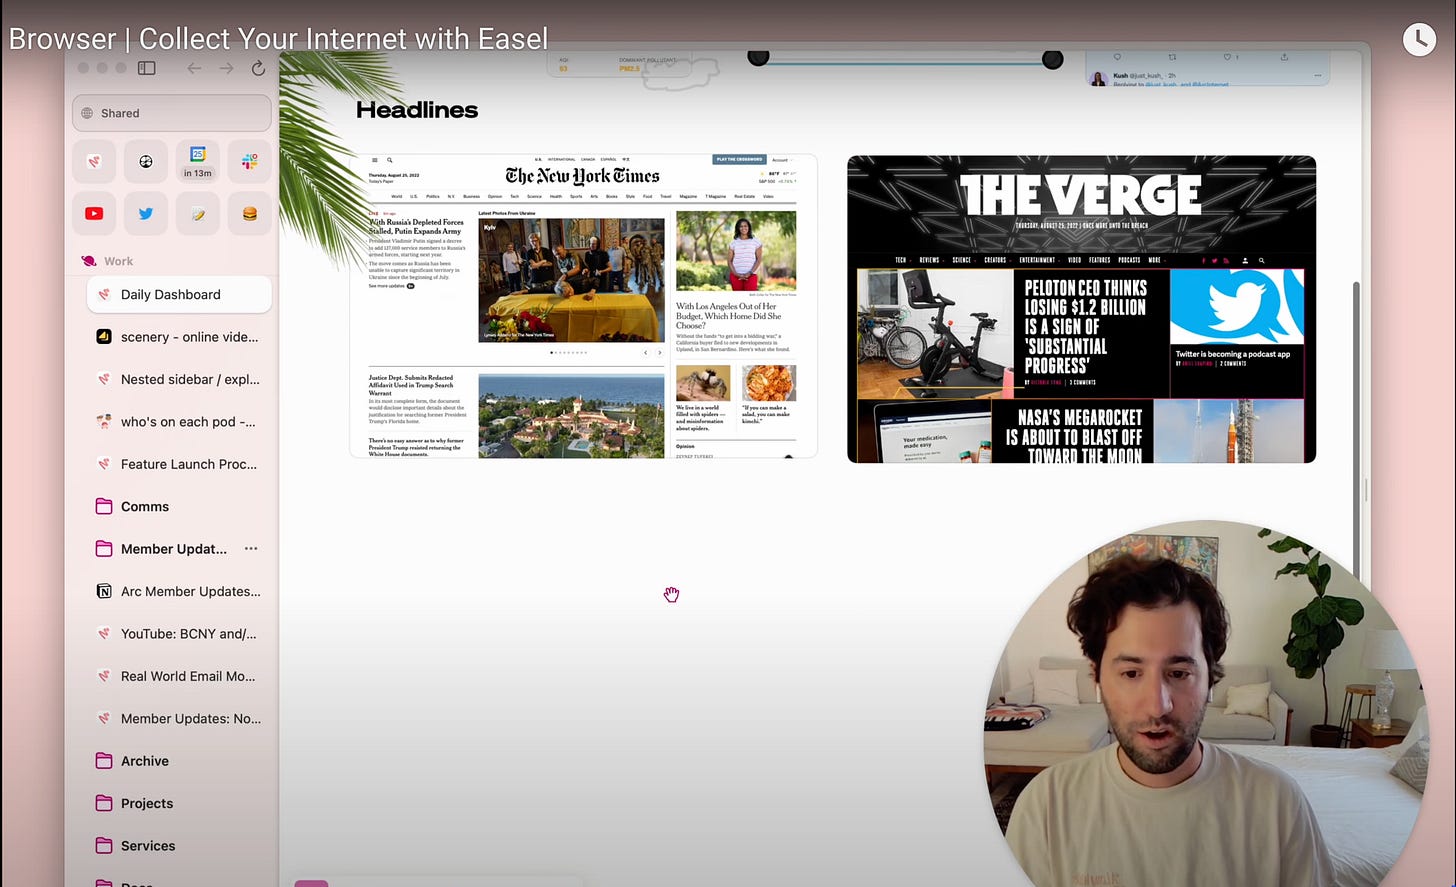
Task: Select the Work space label
Action: point(118,261)
